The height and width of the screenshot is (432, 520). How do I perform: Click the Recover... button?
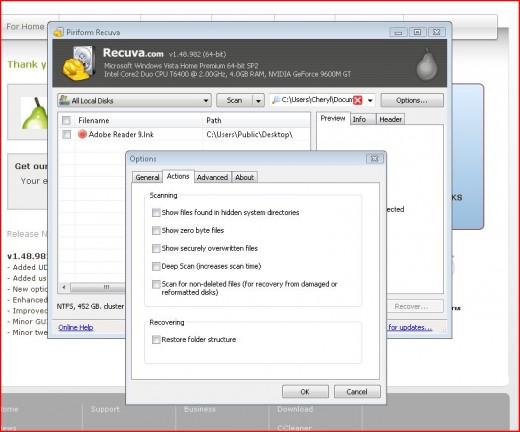pos(415,306)
